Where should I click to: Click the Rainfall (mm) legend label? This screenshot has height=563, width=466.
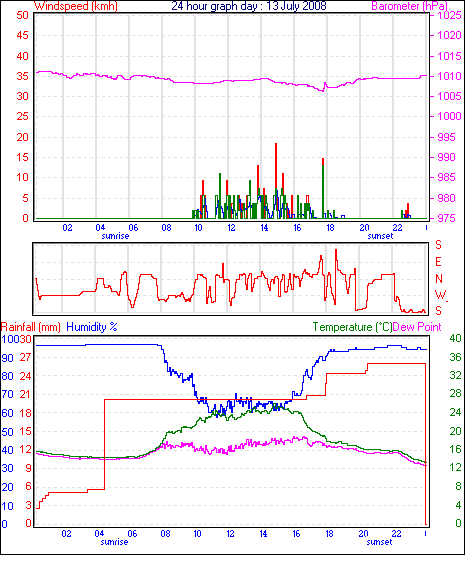31,327
